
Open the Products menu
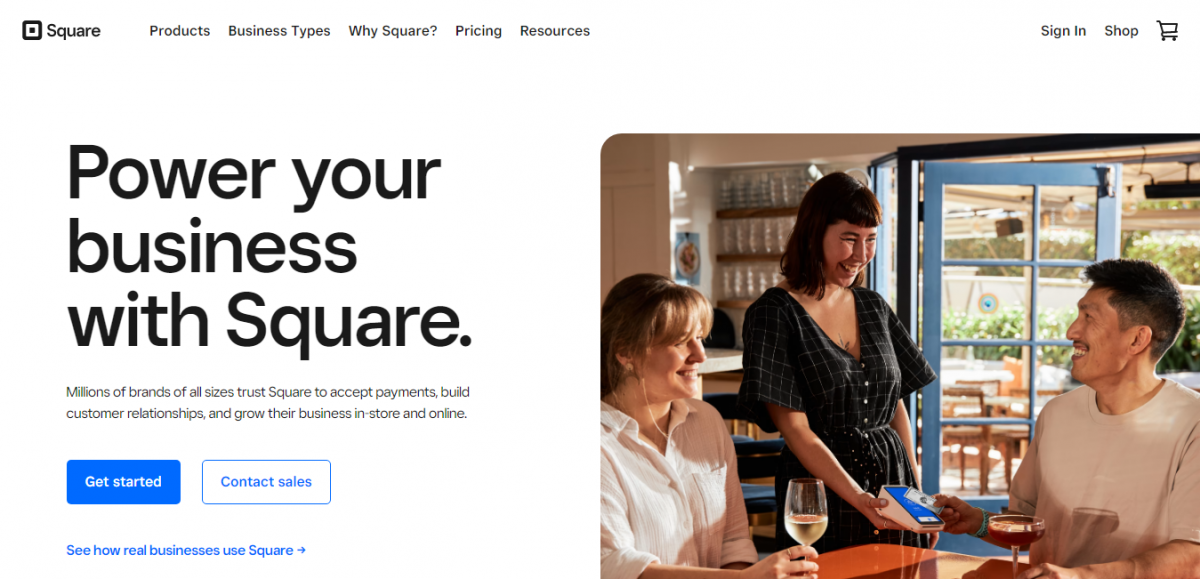180,31
